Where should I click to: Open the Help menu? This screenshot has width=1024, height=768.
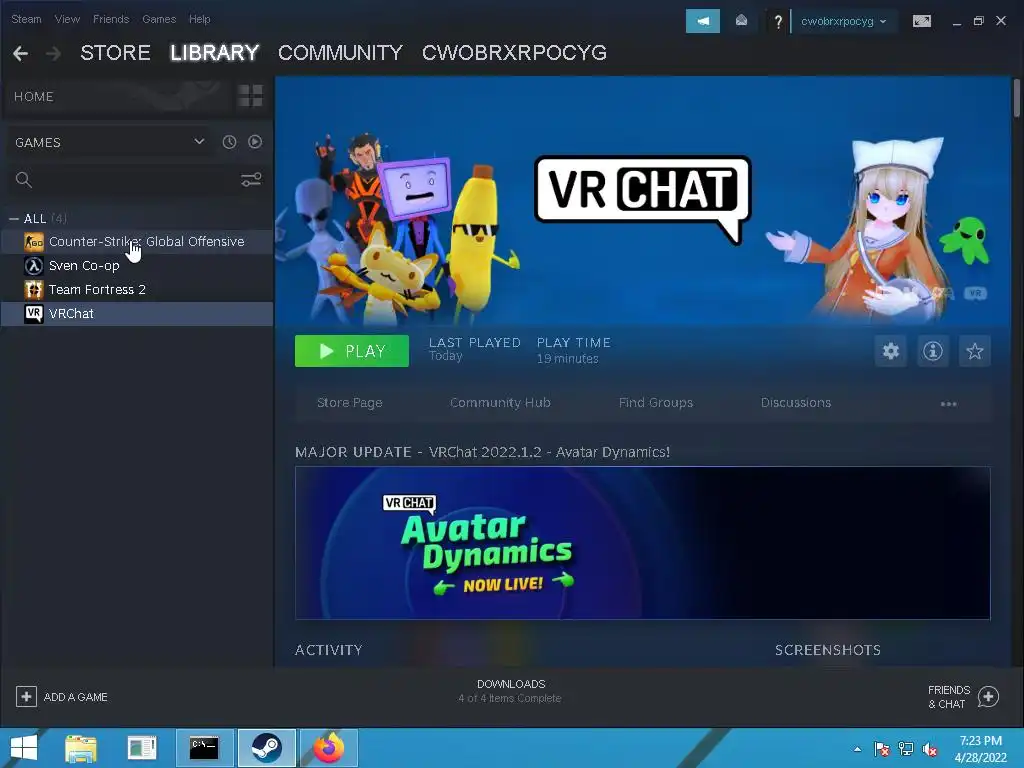coord(200,19)
